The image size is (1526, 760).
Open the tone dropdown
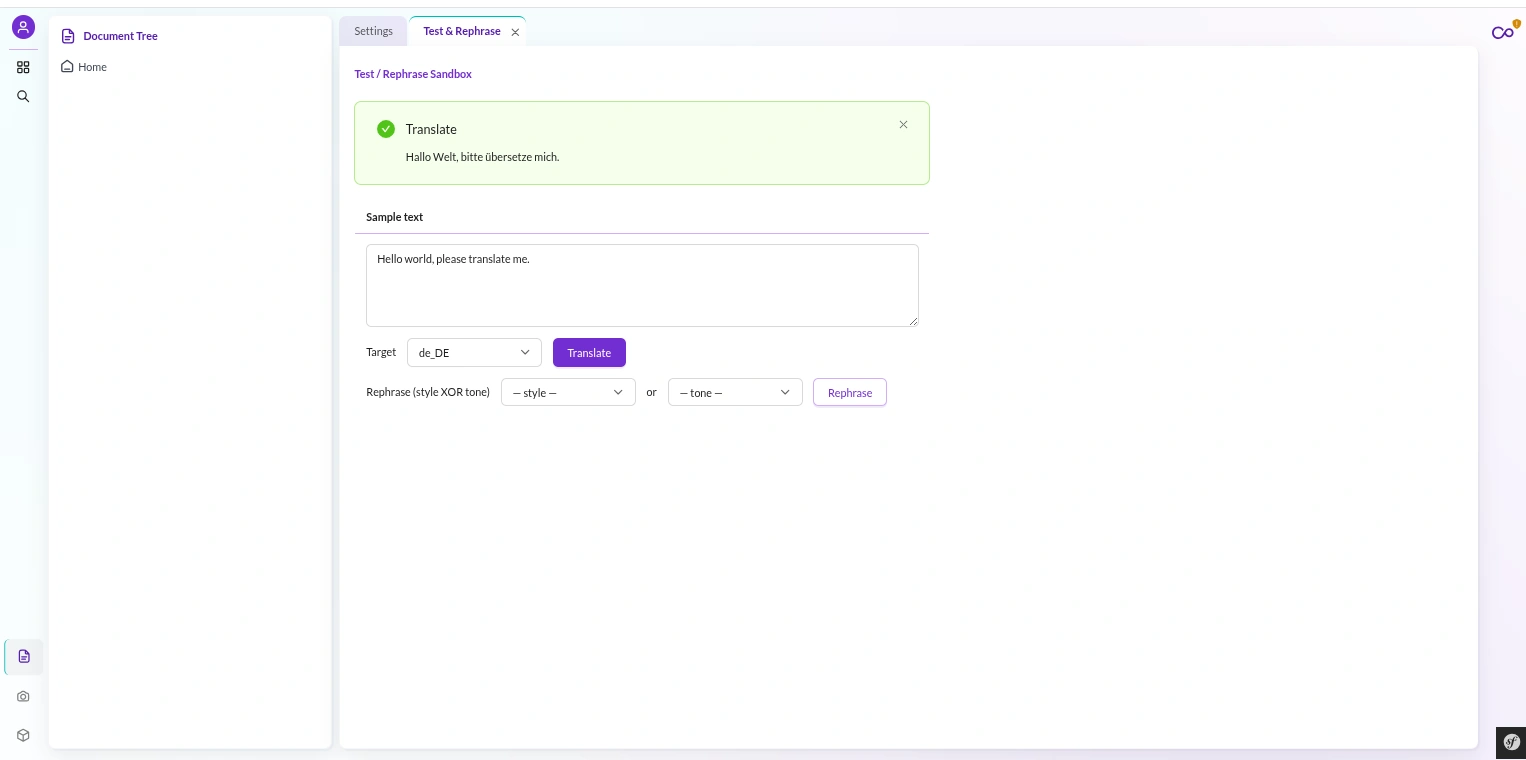coord(735,393)
